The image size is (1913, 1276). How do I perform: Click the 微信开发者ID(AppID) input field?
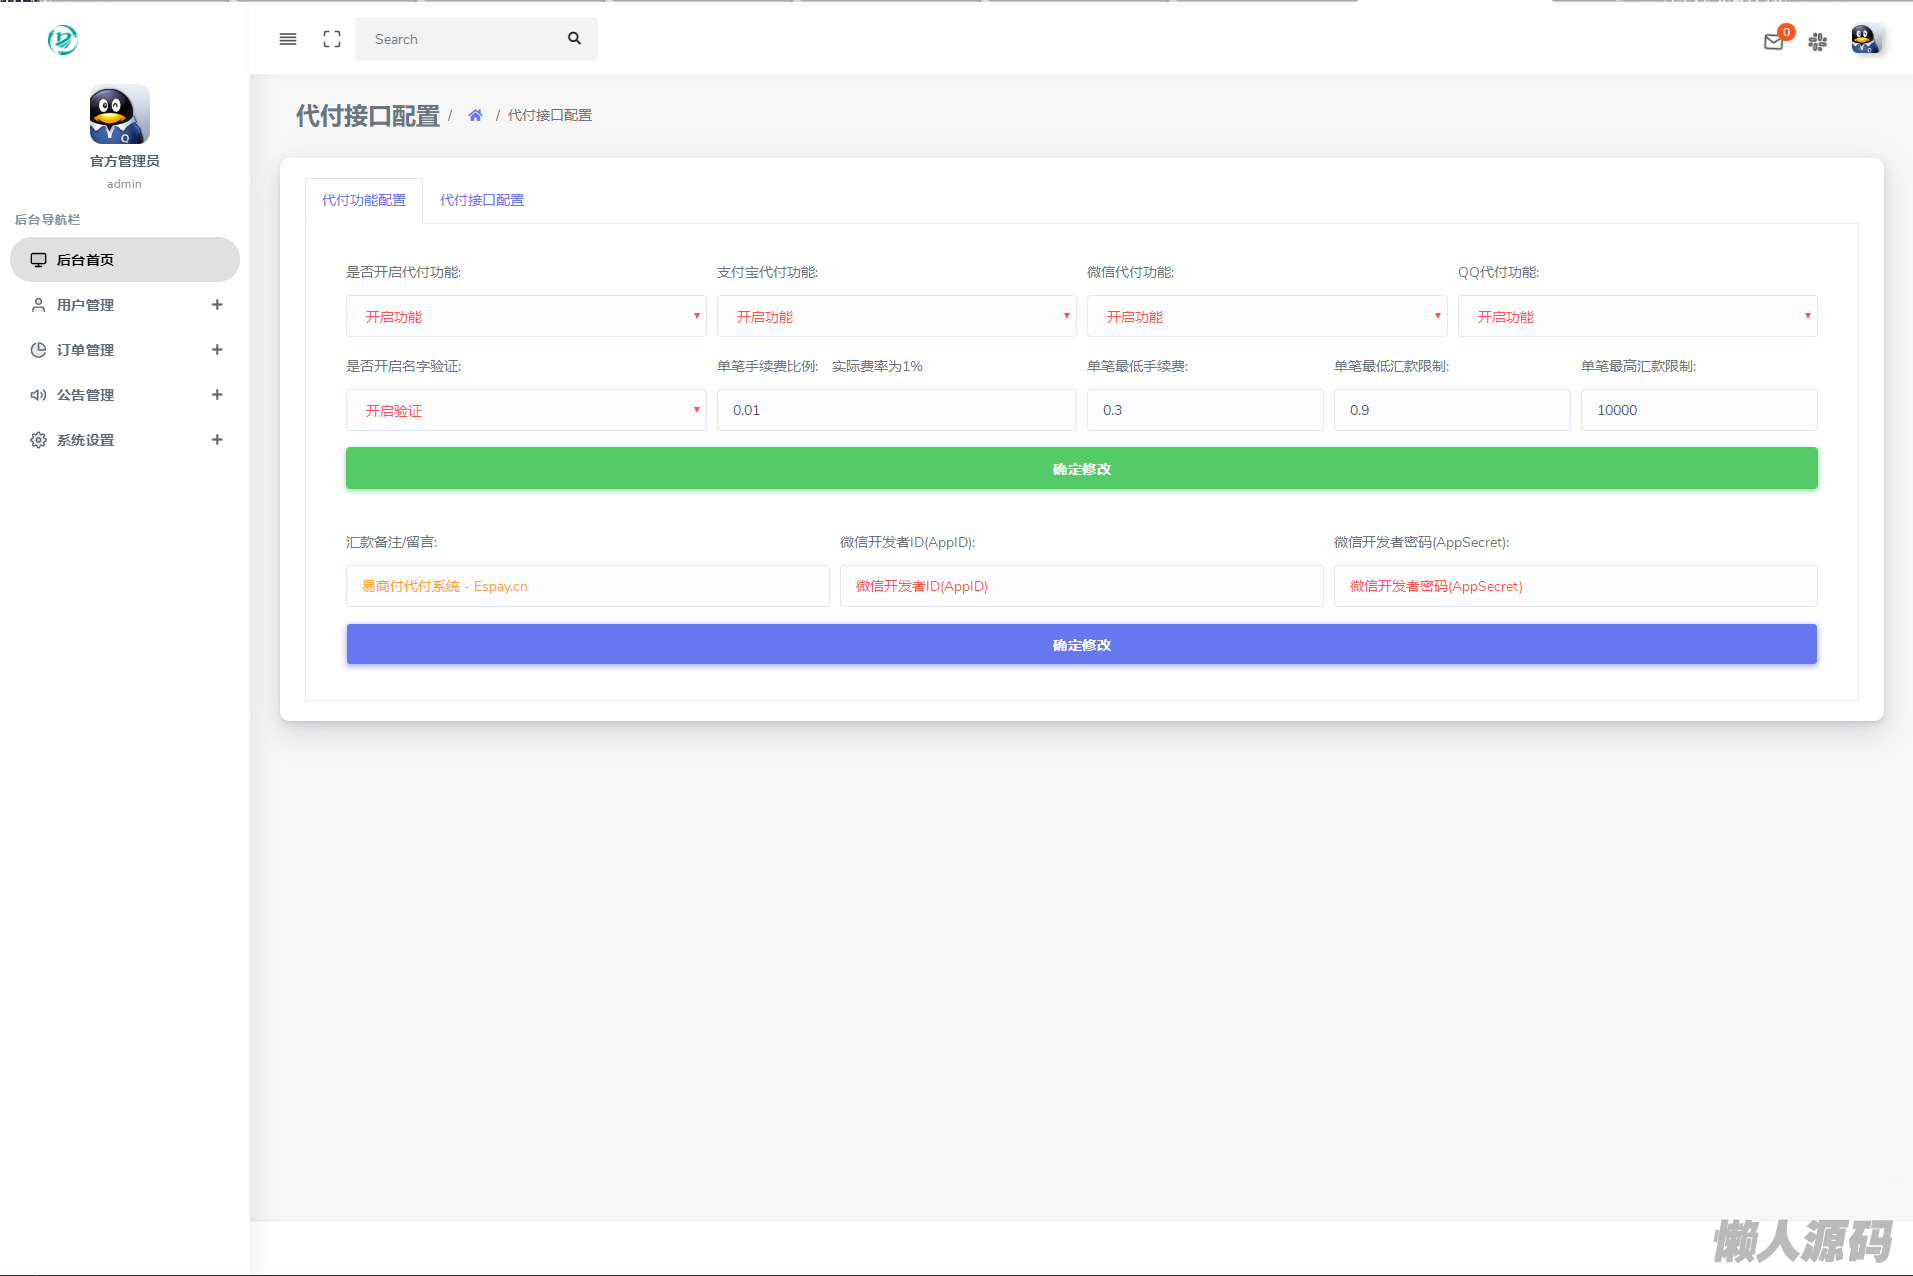tap(1081, 587)
